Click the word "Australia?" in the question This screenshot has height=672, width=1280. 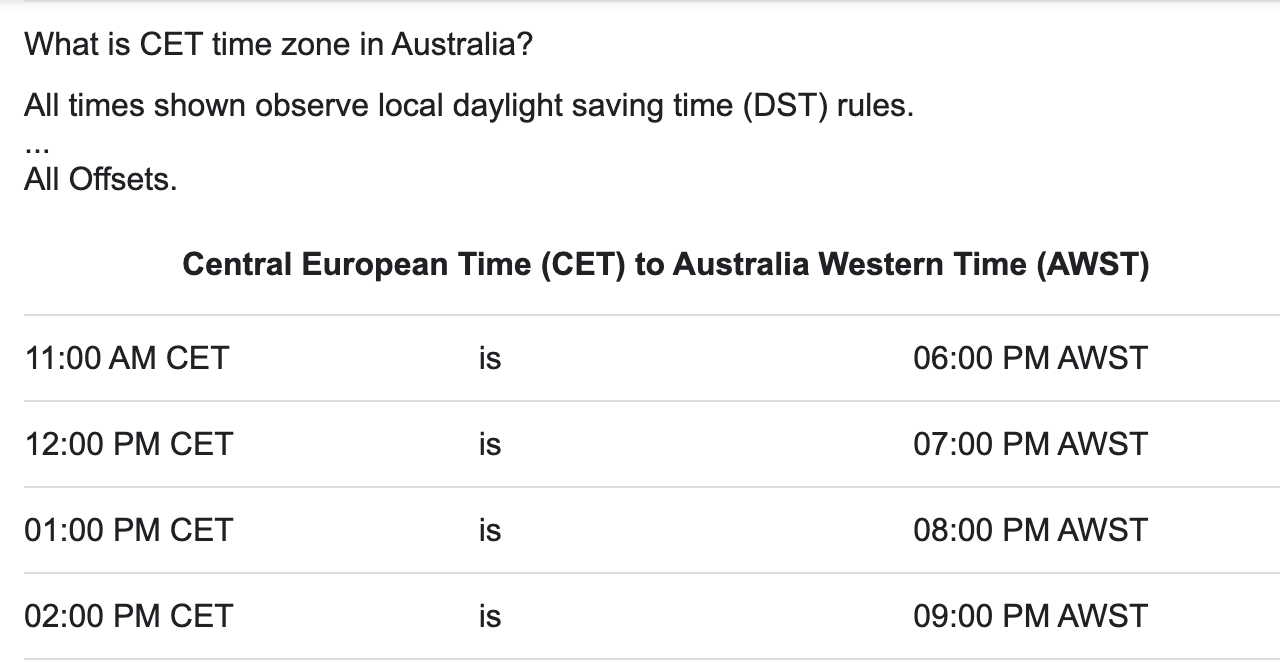click(x=461, y=45)
